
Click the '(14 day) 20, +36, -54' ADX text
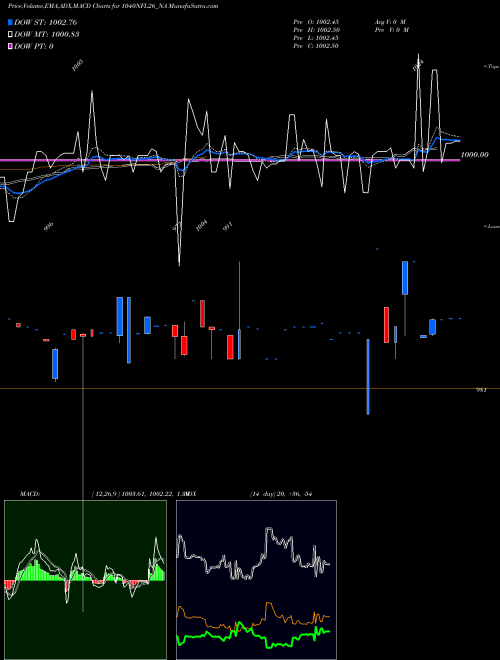tap(281, 494)
